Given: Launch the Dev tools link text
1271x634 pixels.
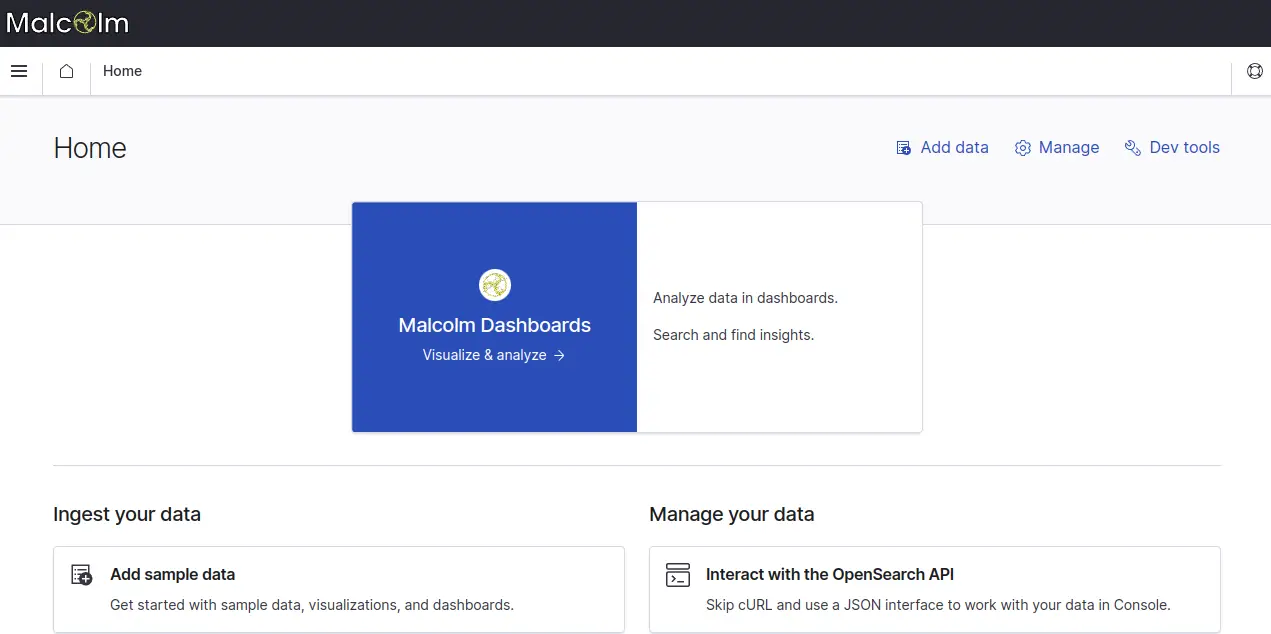Looking at the screenshot, I should pos(1184,147).
